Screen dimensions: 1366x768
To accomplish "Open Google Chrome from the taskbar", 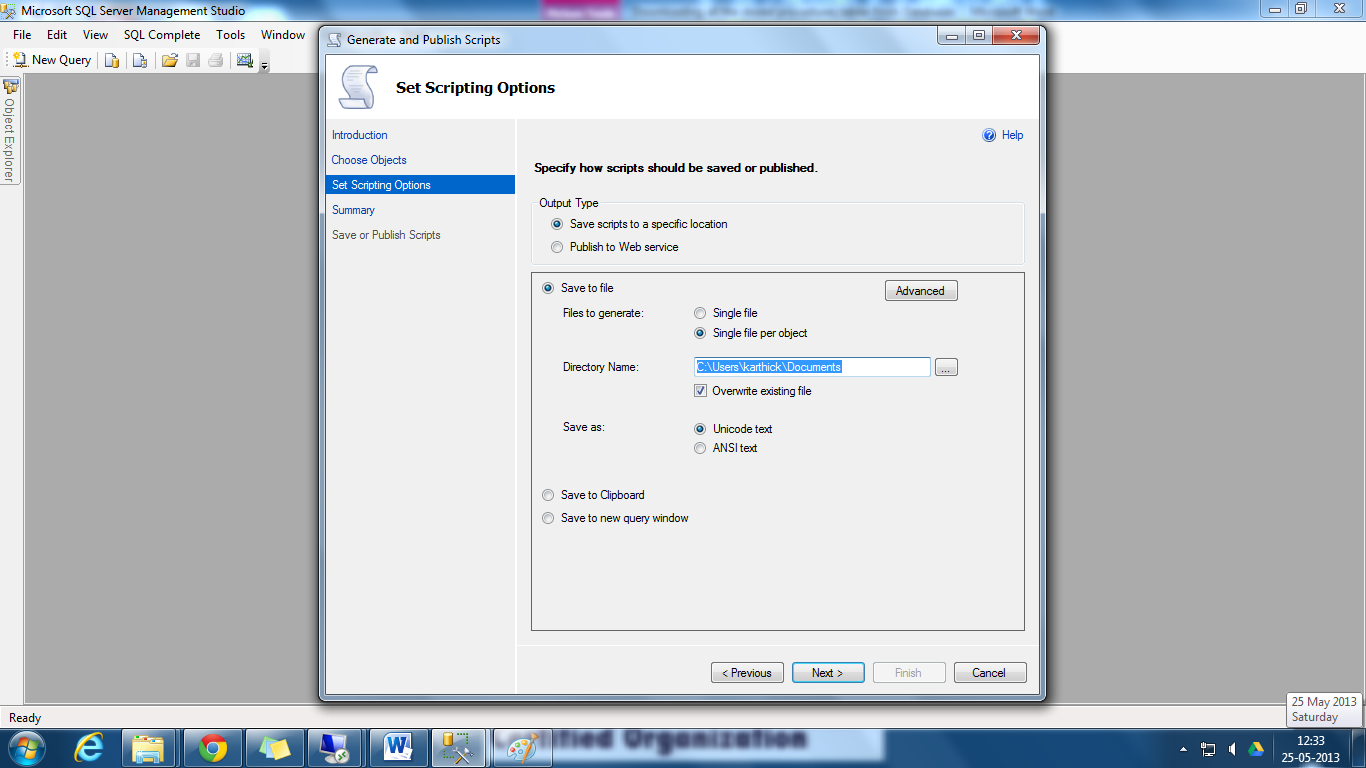I will point(212,748).
